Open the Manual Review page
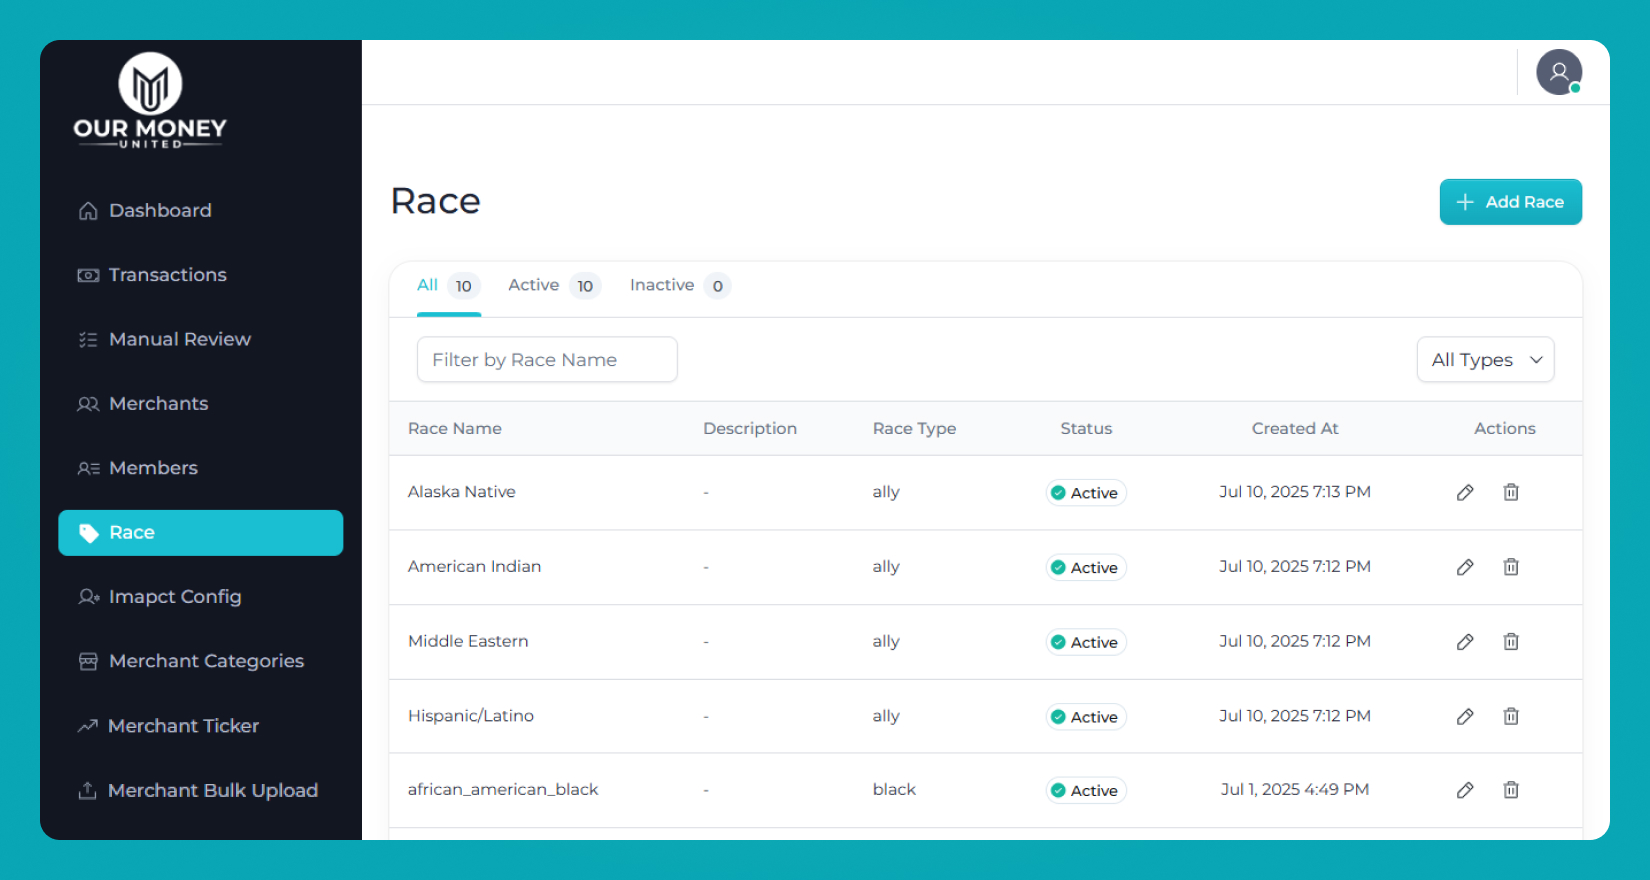Viewport: 1650px width, 880px height. pyautogui.click(x=179, y=340)
